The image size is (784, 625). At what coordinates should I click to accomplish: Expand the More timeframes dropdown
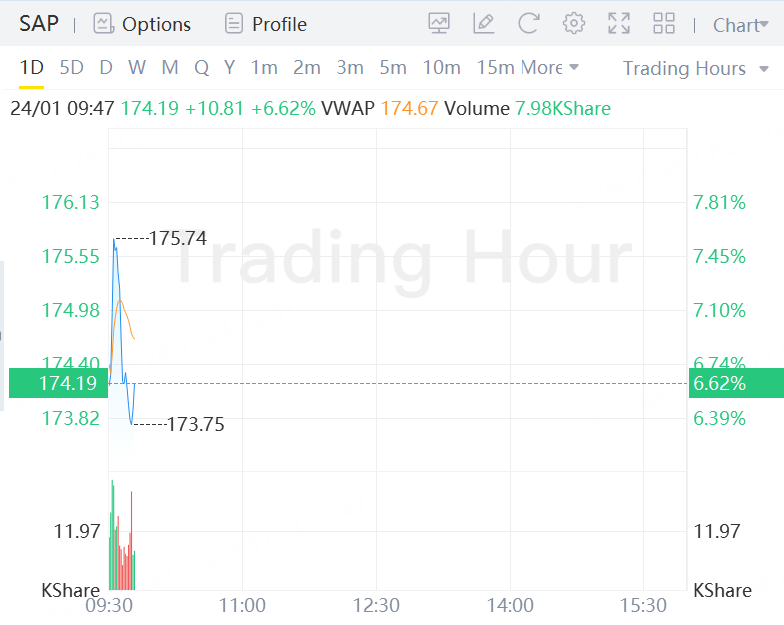coord(550,68)
